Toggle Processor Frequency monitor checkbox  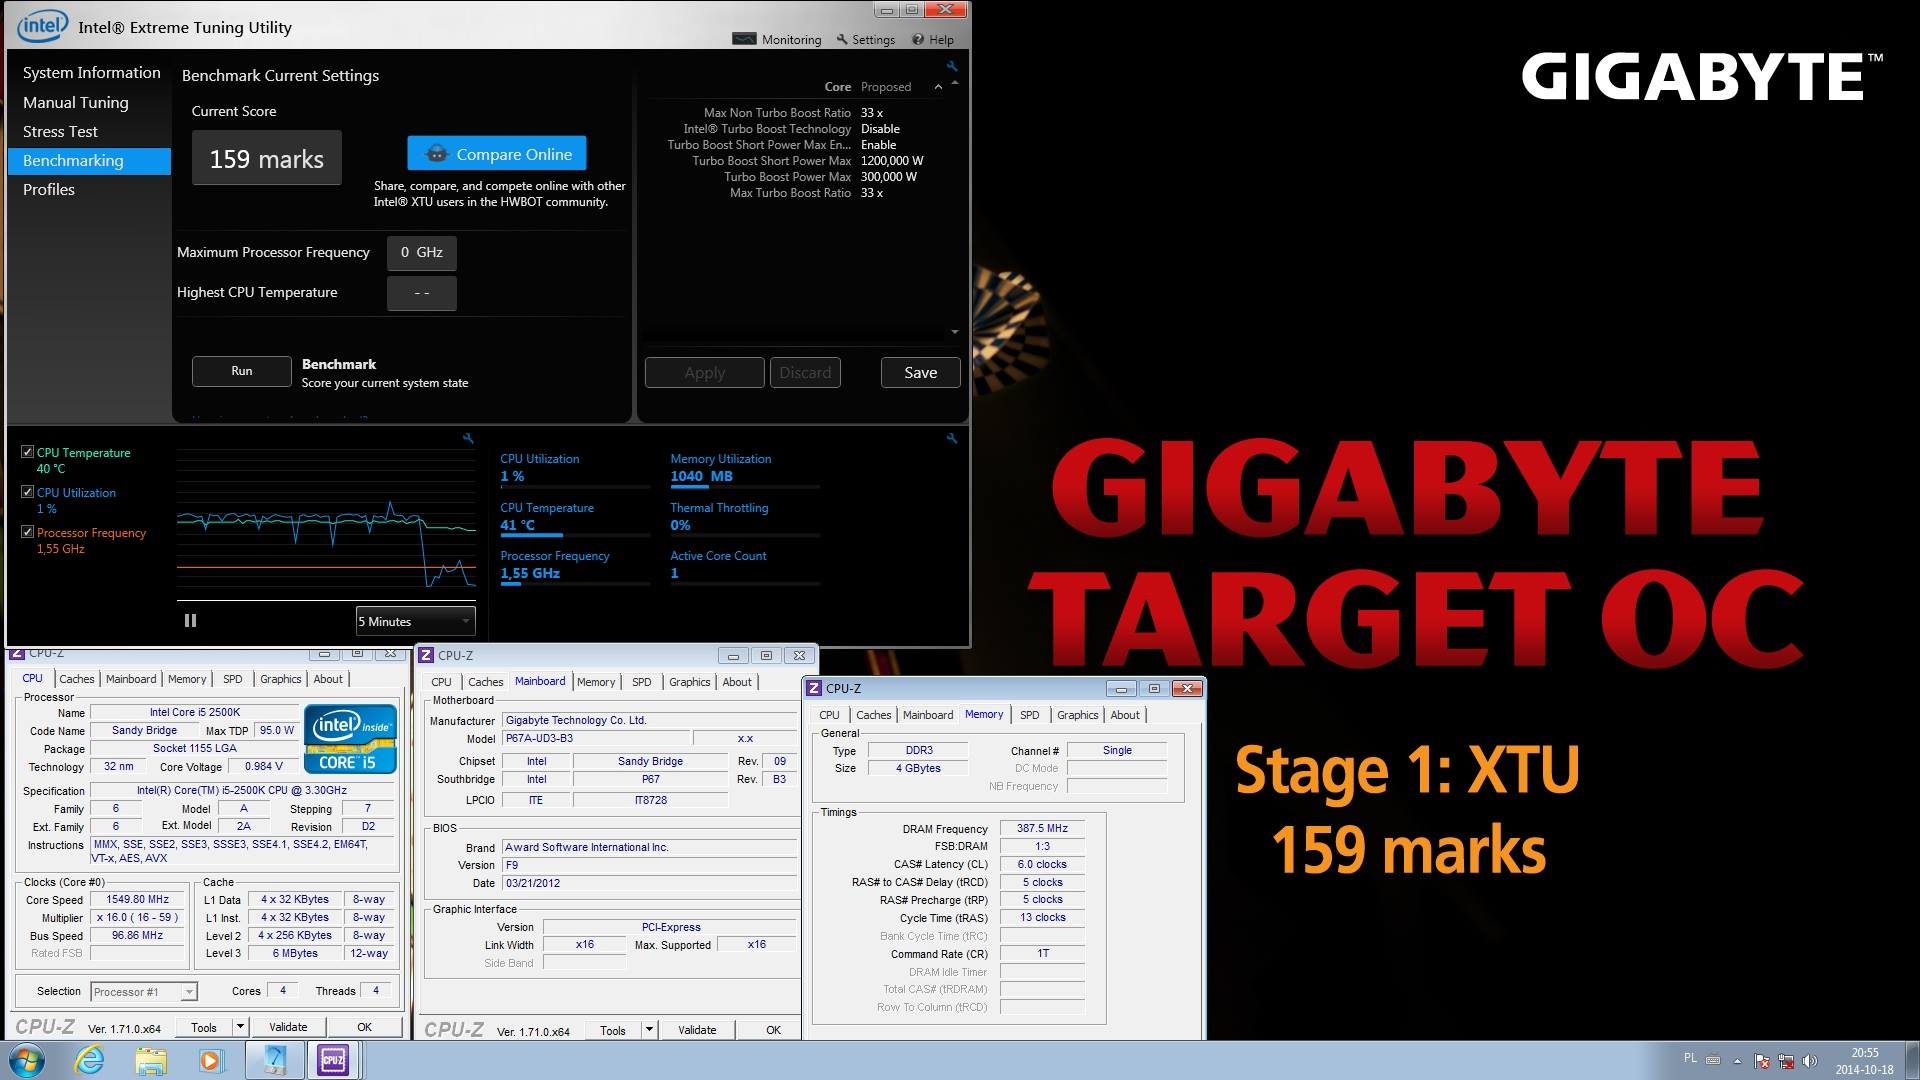27,532
